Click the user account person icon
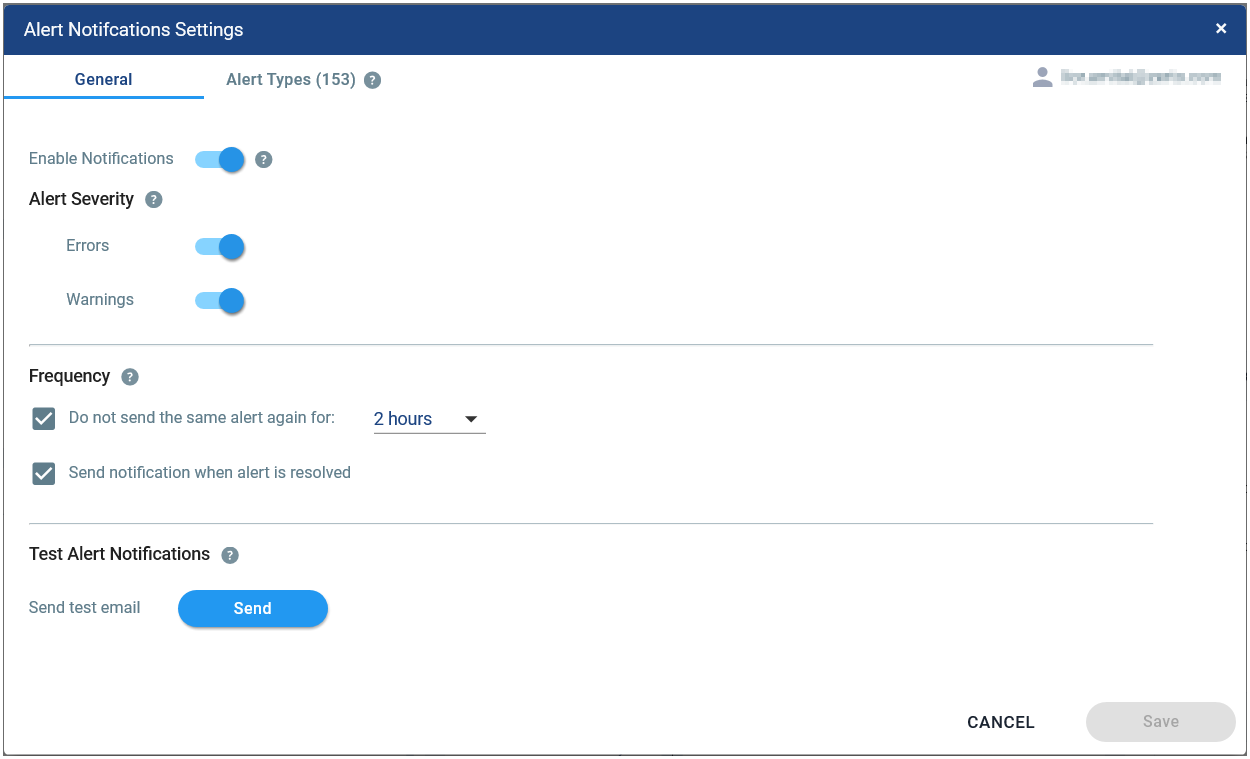 coord(1043,77)
